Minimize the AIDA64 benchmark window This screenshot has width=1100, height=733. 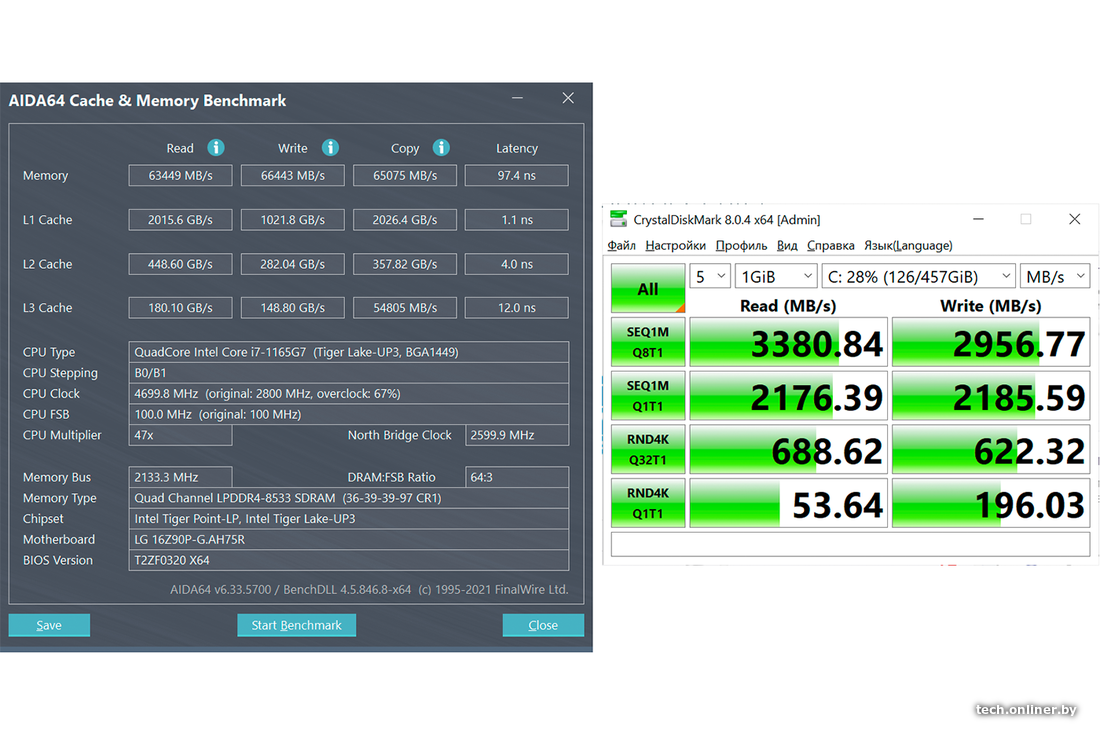point(518,98)
